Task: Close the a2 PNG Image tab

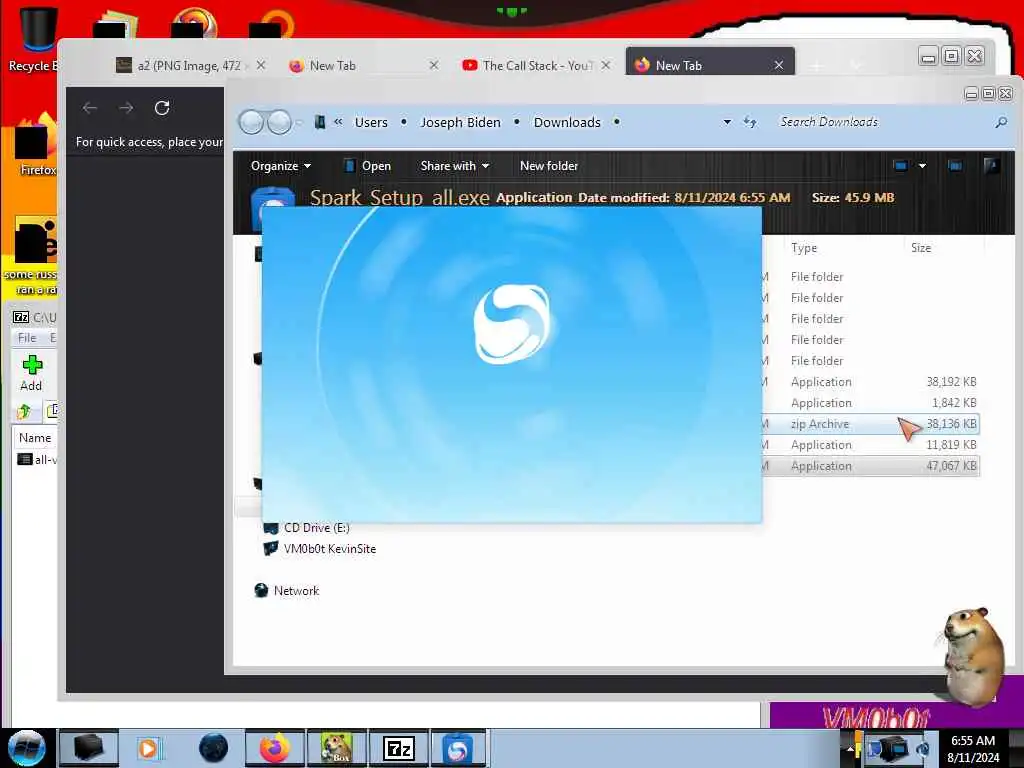Action: (x=261, y=65)
